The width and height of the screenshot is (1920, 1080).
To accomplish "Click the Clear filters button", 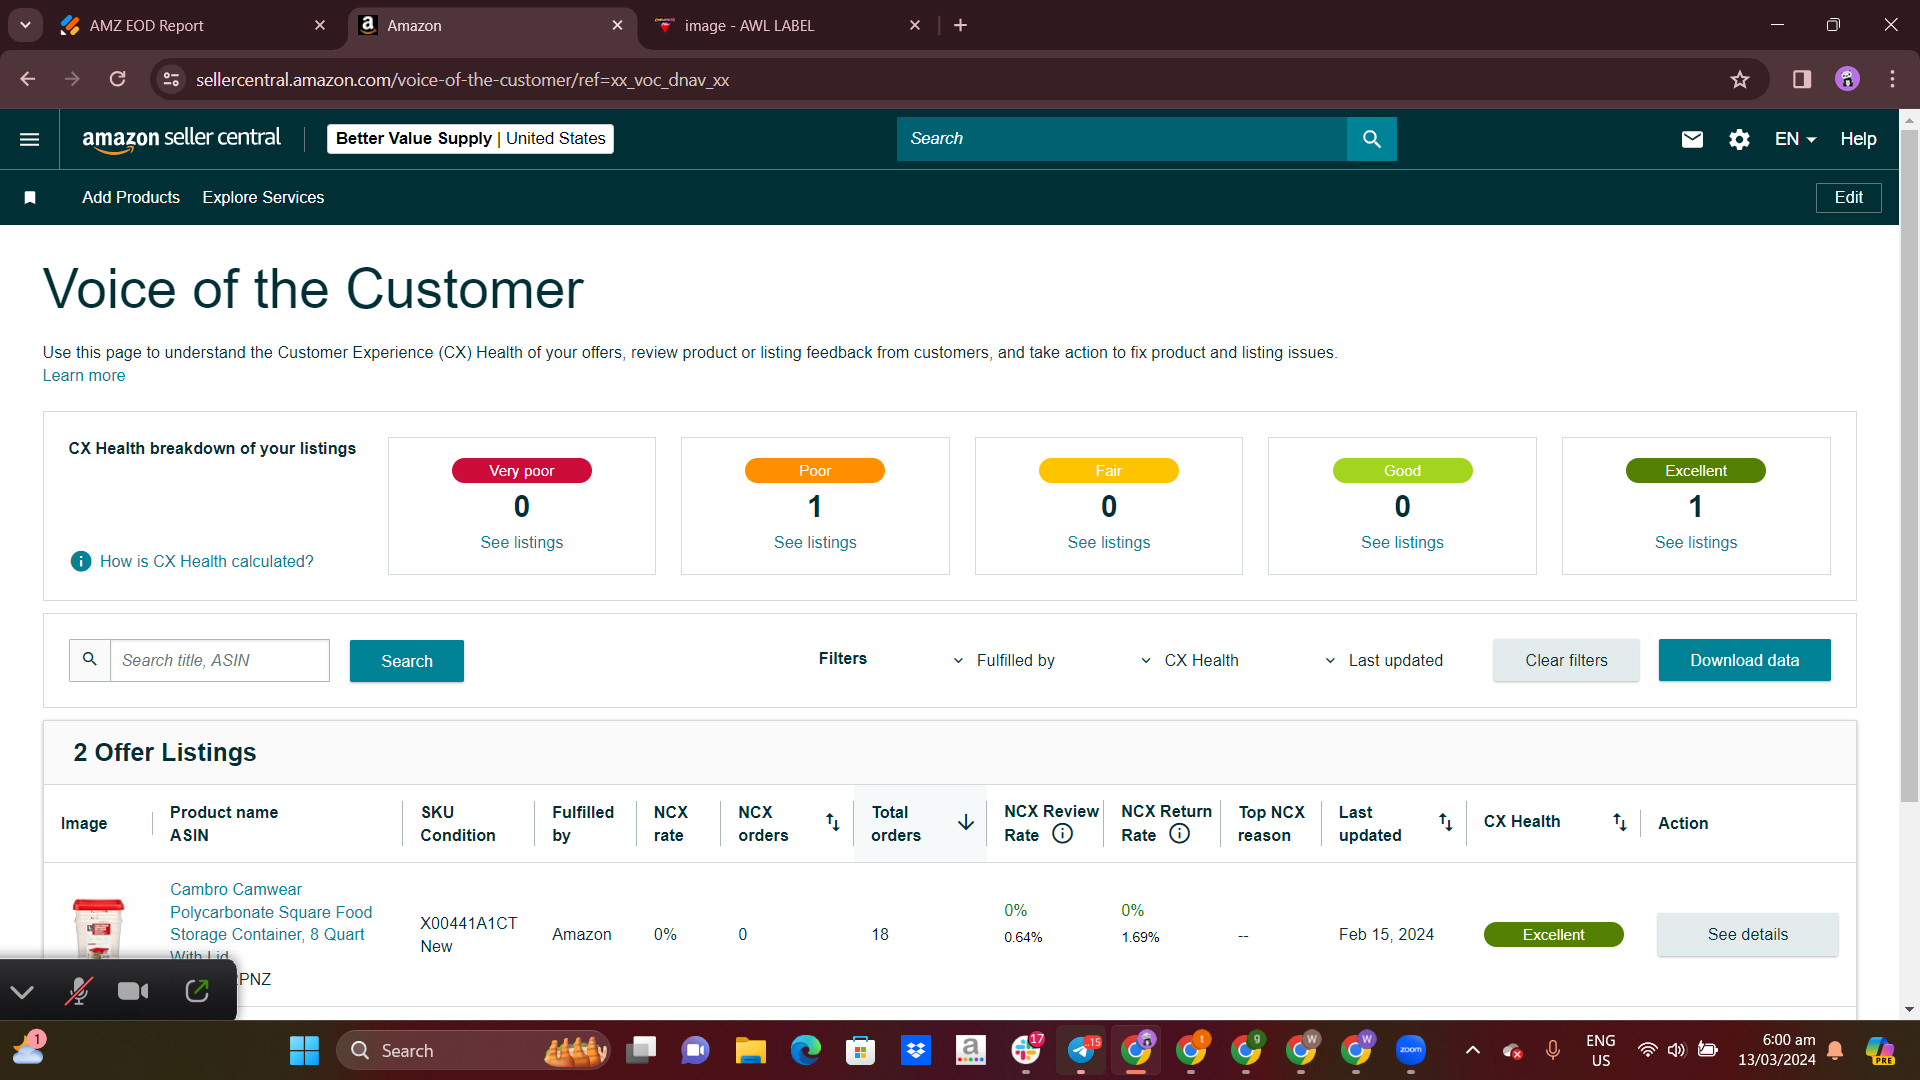I will 1566,661.
